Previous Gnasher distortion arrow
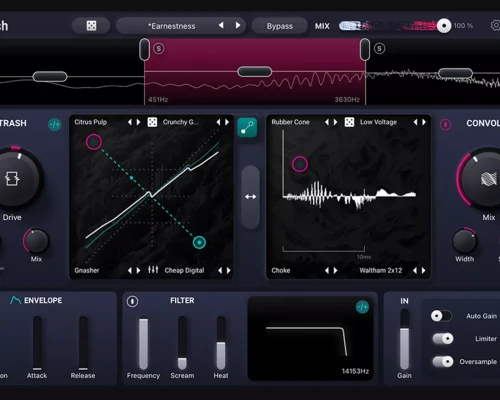Viewport: 500px width, 400px height. (130, 270)
